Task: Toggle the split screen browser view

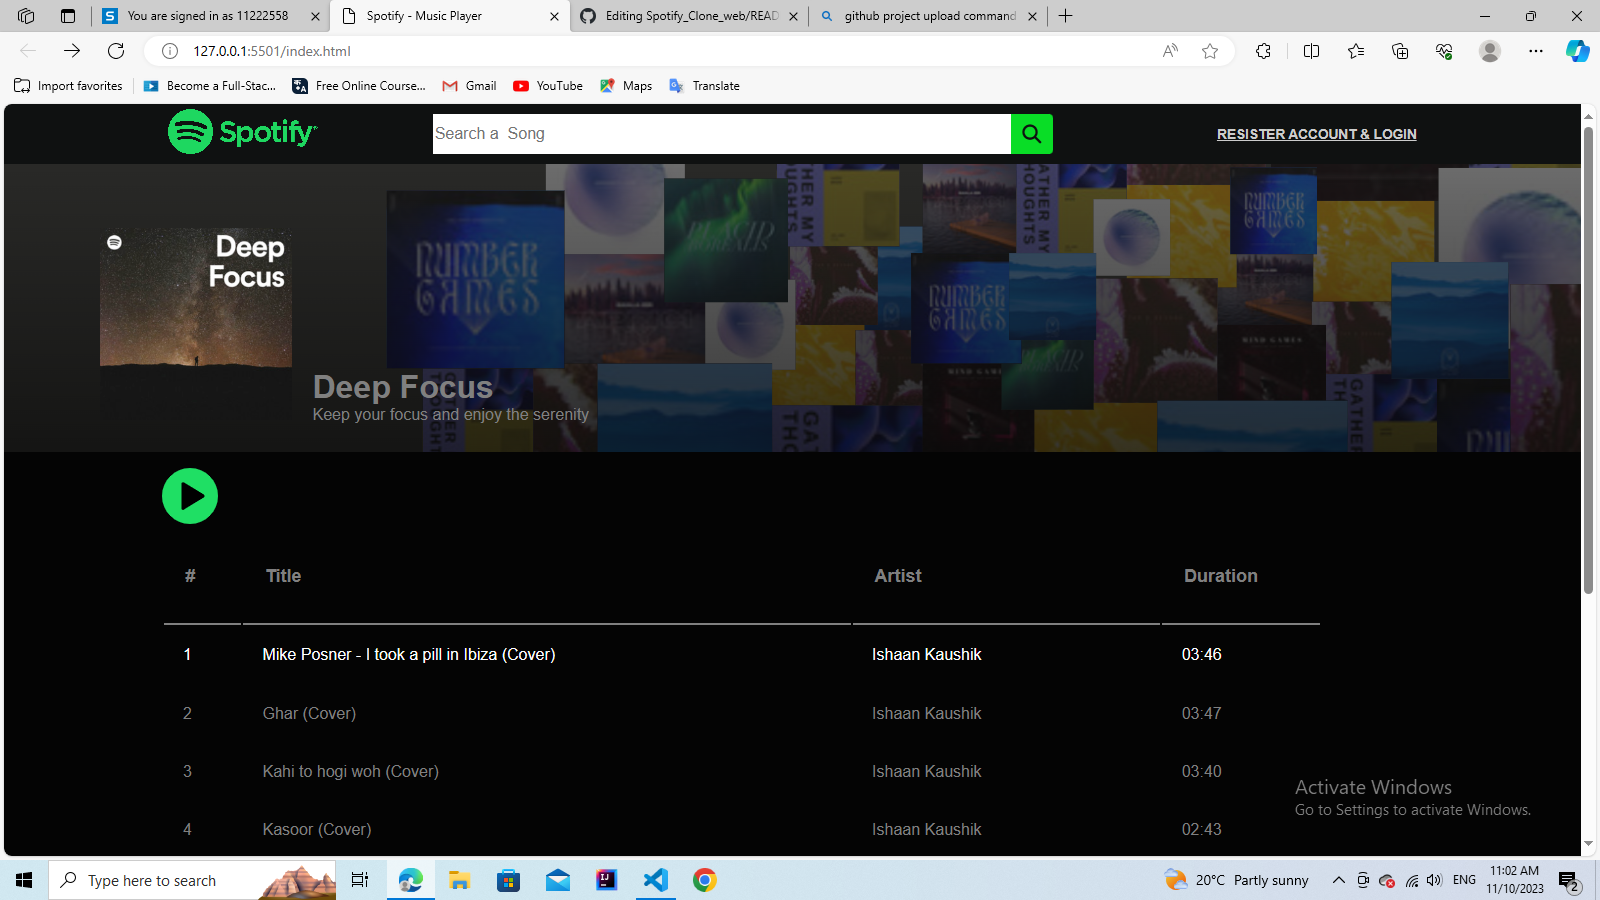Action: point(1311,51)
